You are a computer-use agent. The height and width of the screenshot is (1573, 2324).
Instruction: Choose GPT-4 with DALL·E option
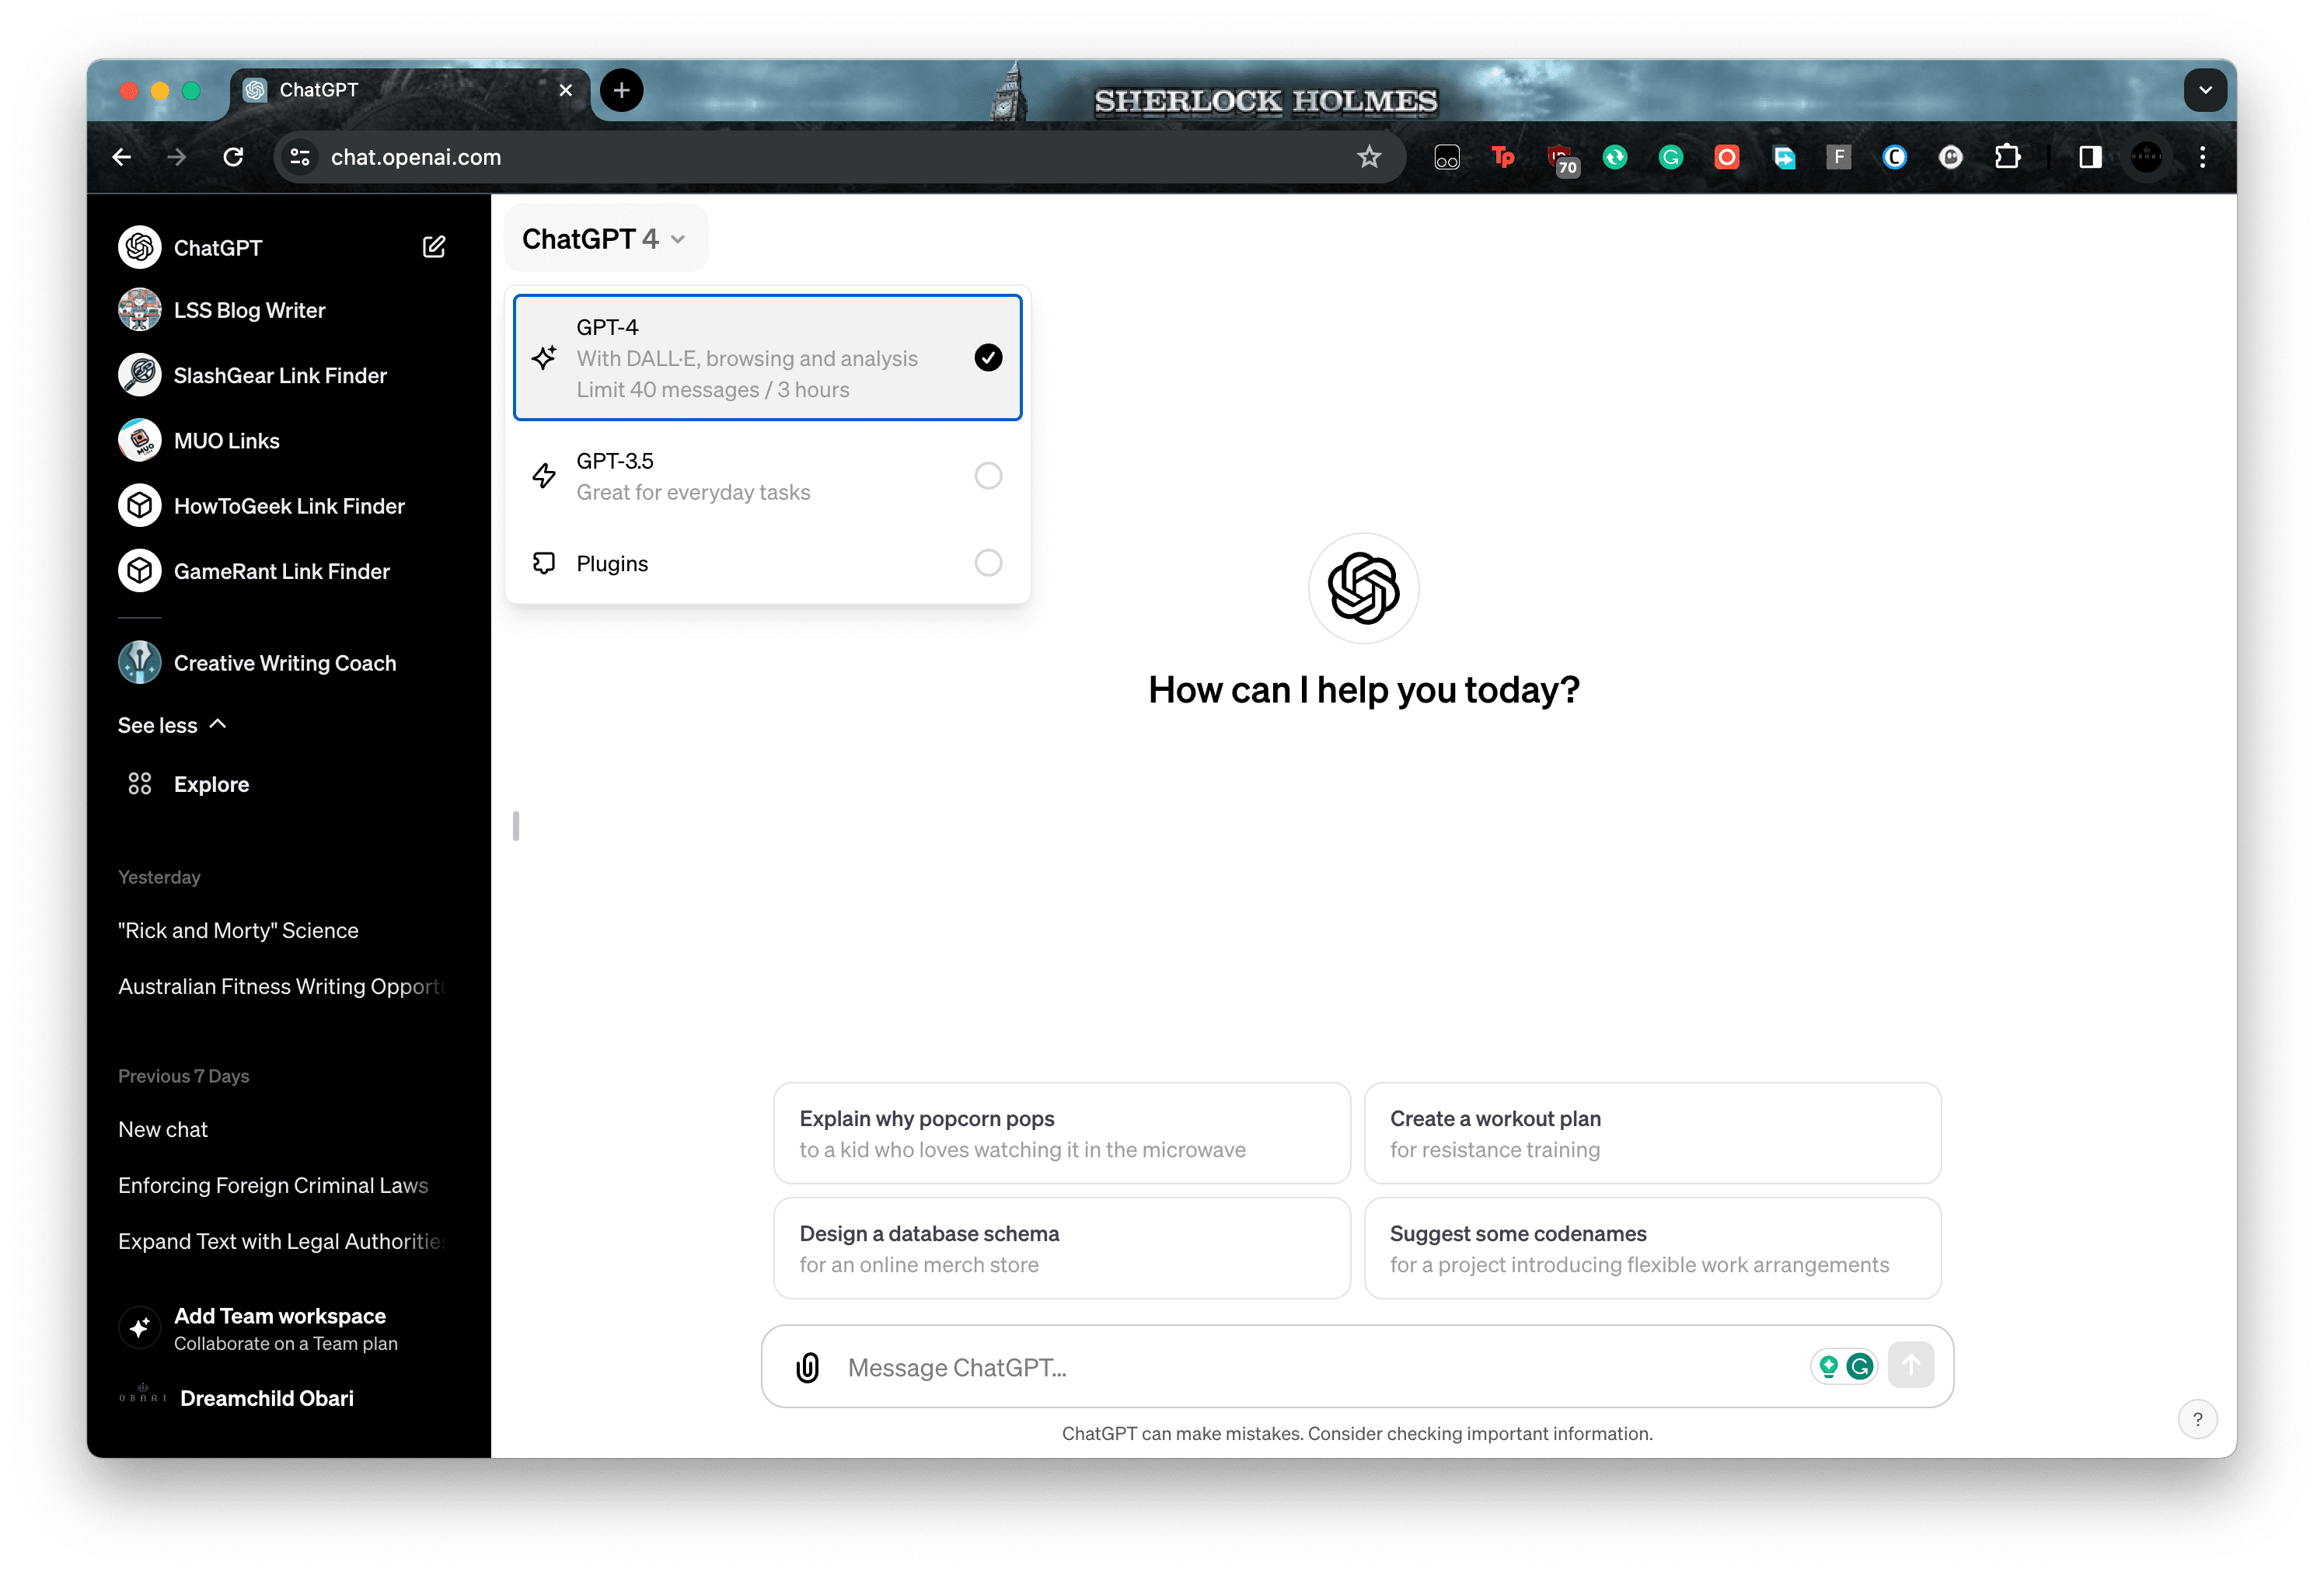tap(767, 357)
